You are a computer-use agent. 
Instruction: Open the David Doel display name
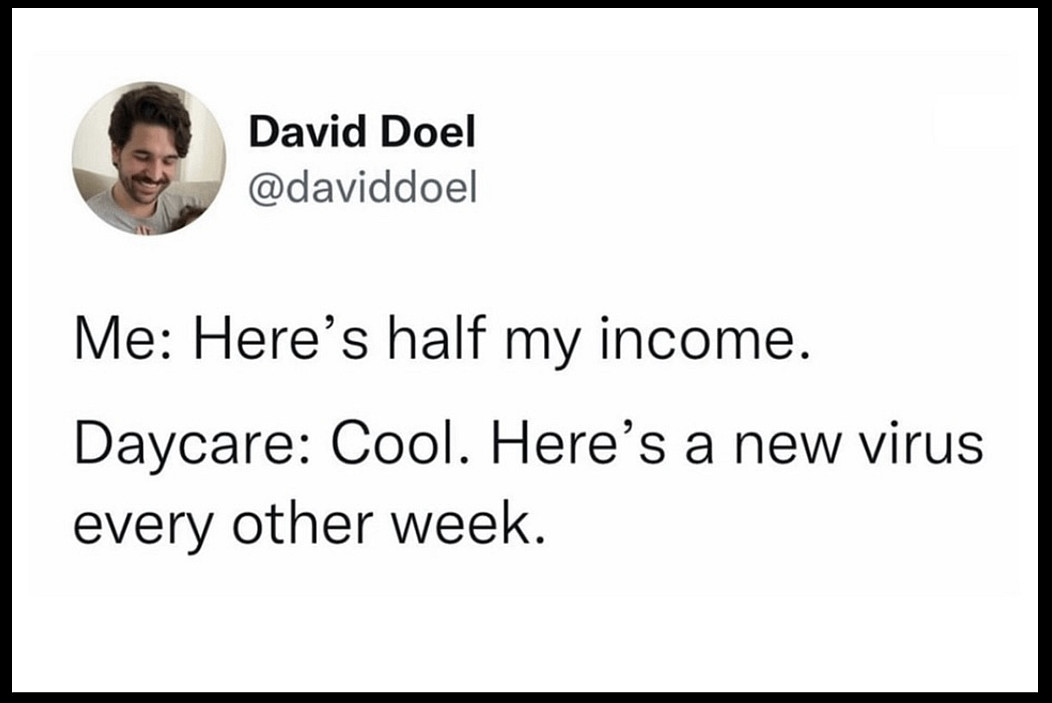tap(361, 132)
